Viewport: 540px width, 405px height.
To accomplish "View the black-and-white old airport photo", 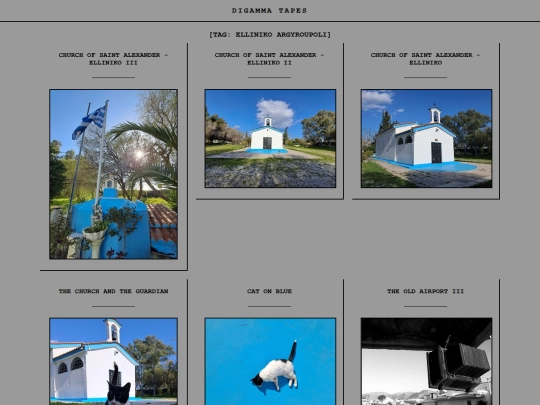I will 426,361.
